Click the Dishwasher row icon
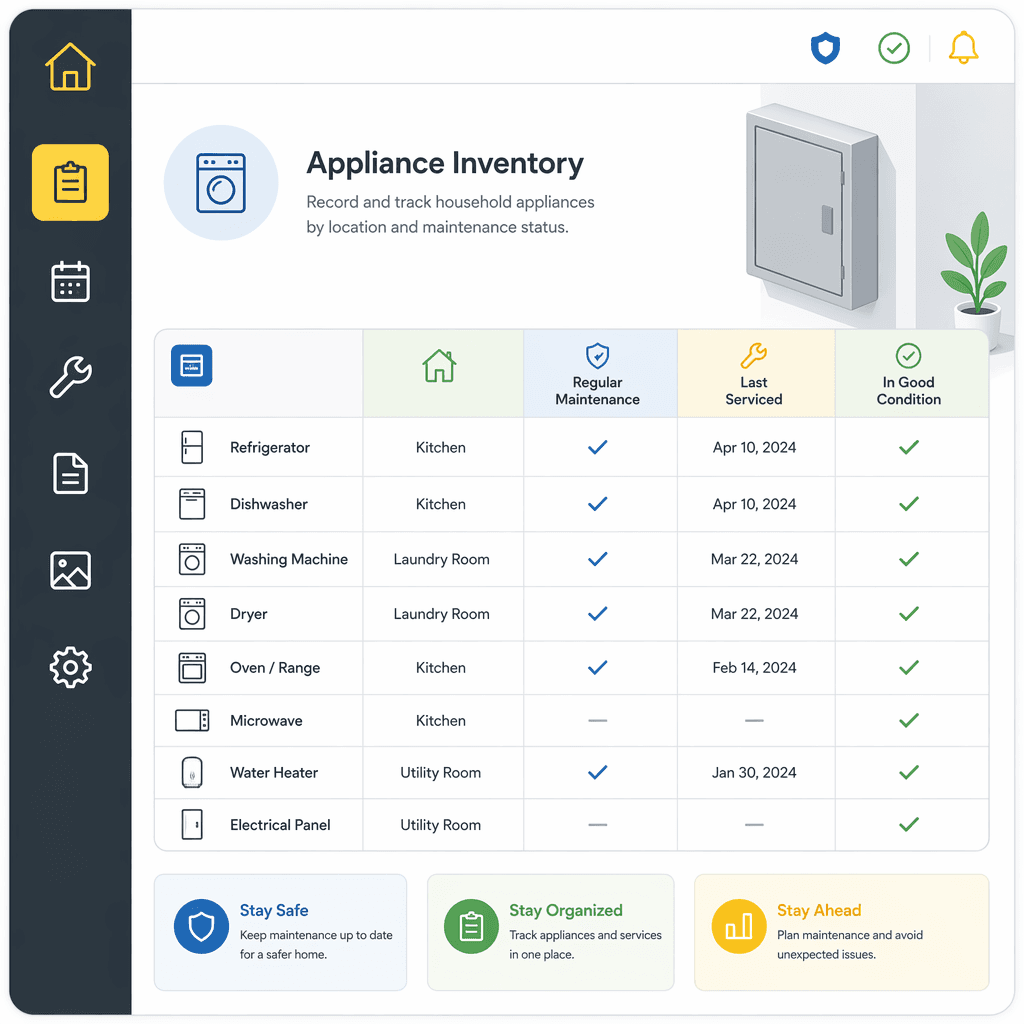The height and width of the screenshot is (1024, 1024). [x=192, y=504]
